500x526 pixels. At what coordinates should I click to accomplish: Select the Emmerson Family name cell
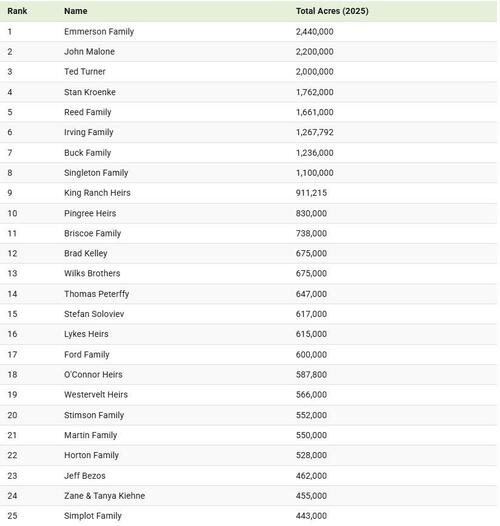99,32
